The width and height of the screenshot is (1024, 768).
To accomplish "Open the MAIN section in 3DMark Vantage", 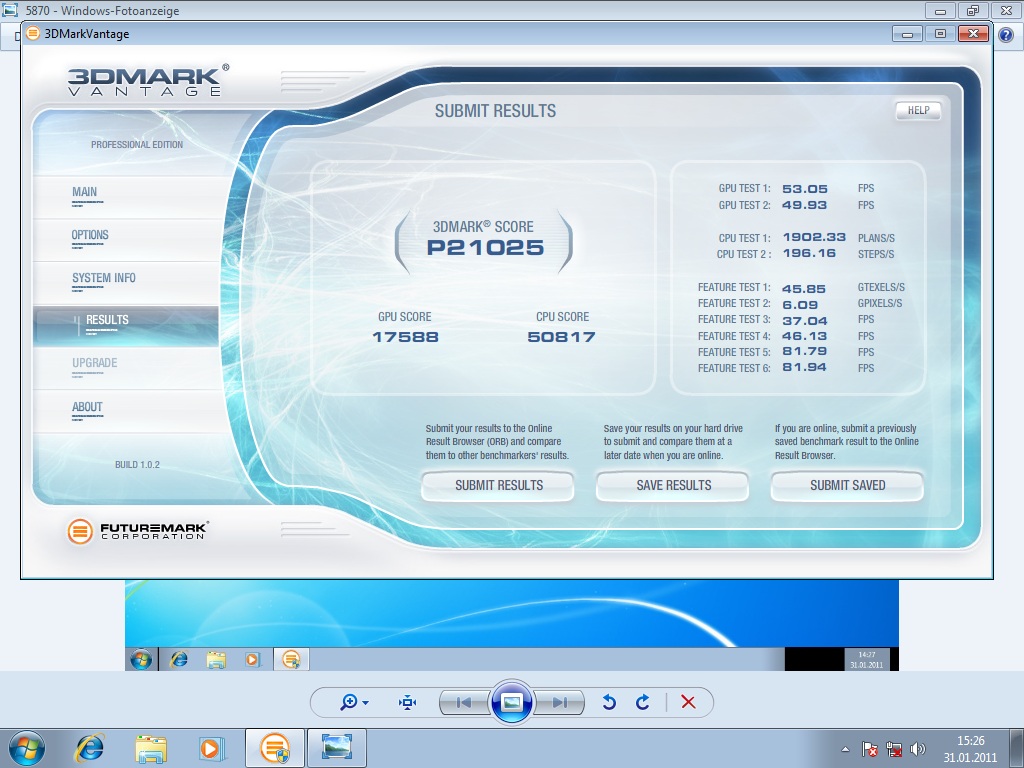I will [84, 192].
